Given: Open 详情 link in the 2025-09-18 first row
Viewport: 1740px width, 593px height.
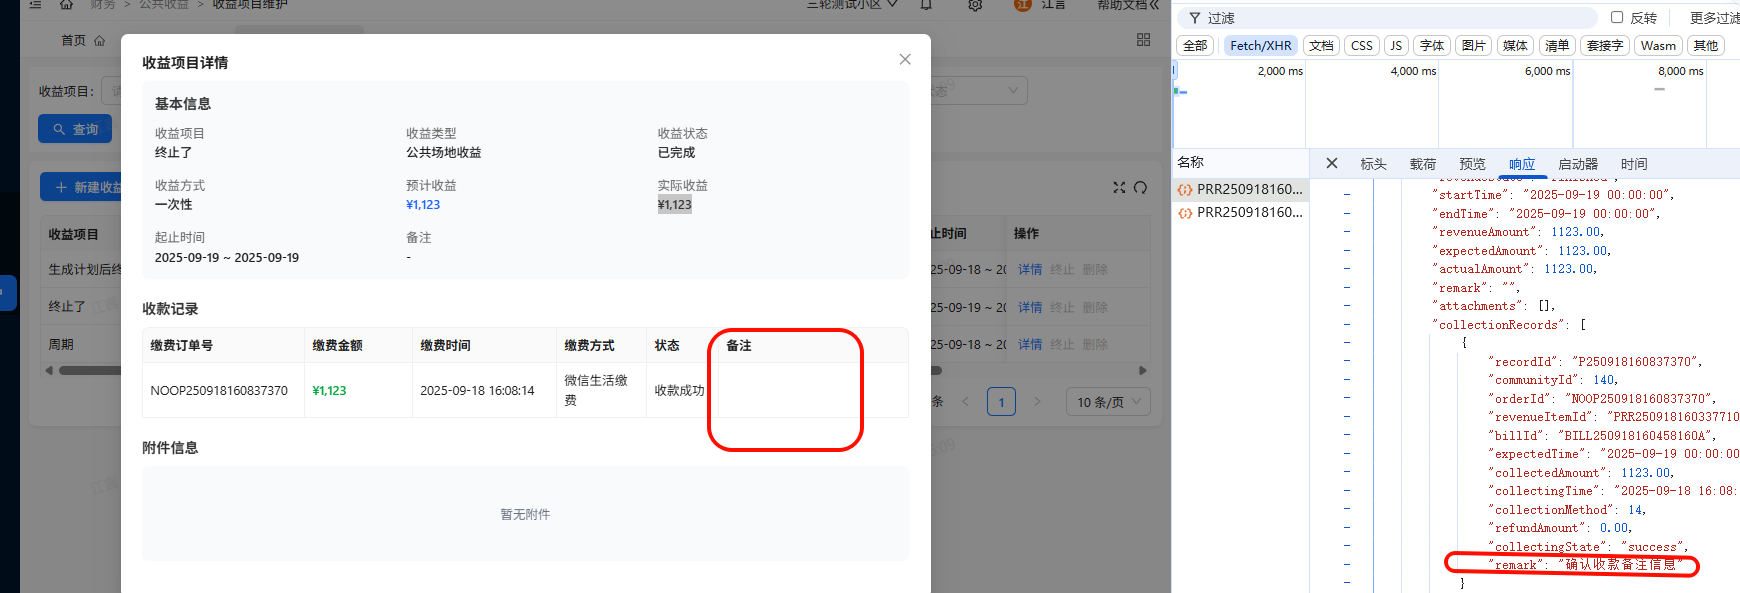Looking at the screenshot, I should pyautogui.click(x=1030, y=269).
